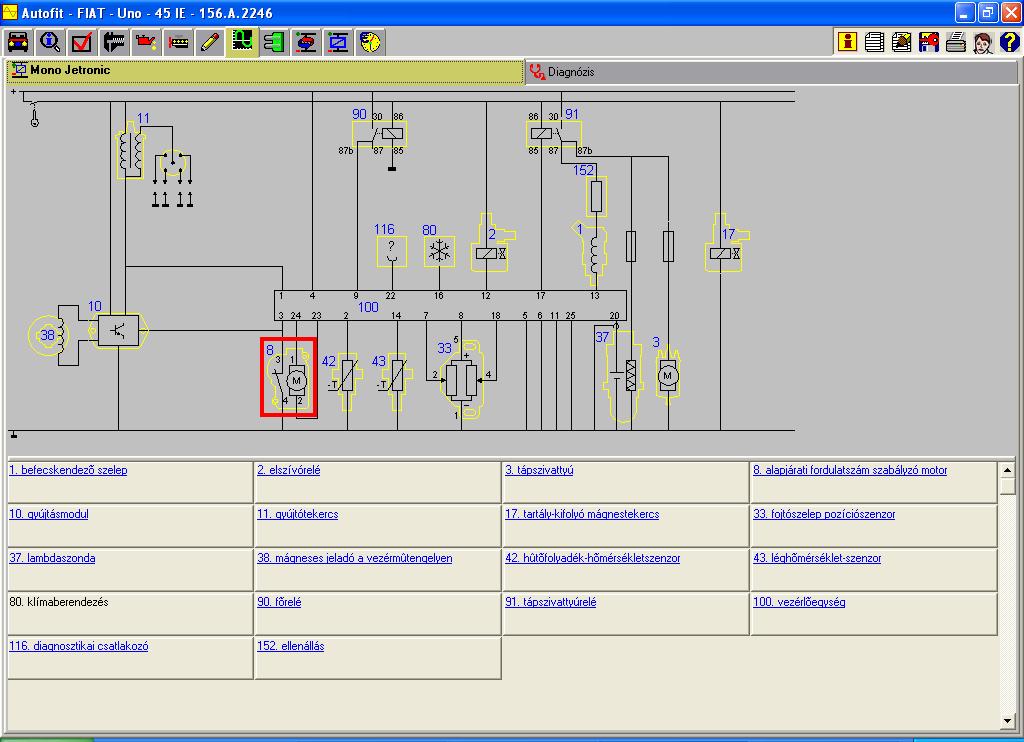Open link '3. tápszivattyú'
This screenshot has height=742, width=1024.
(539, 470)
